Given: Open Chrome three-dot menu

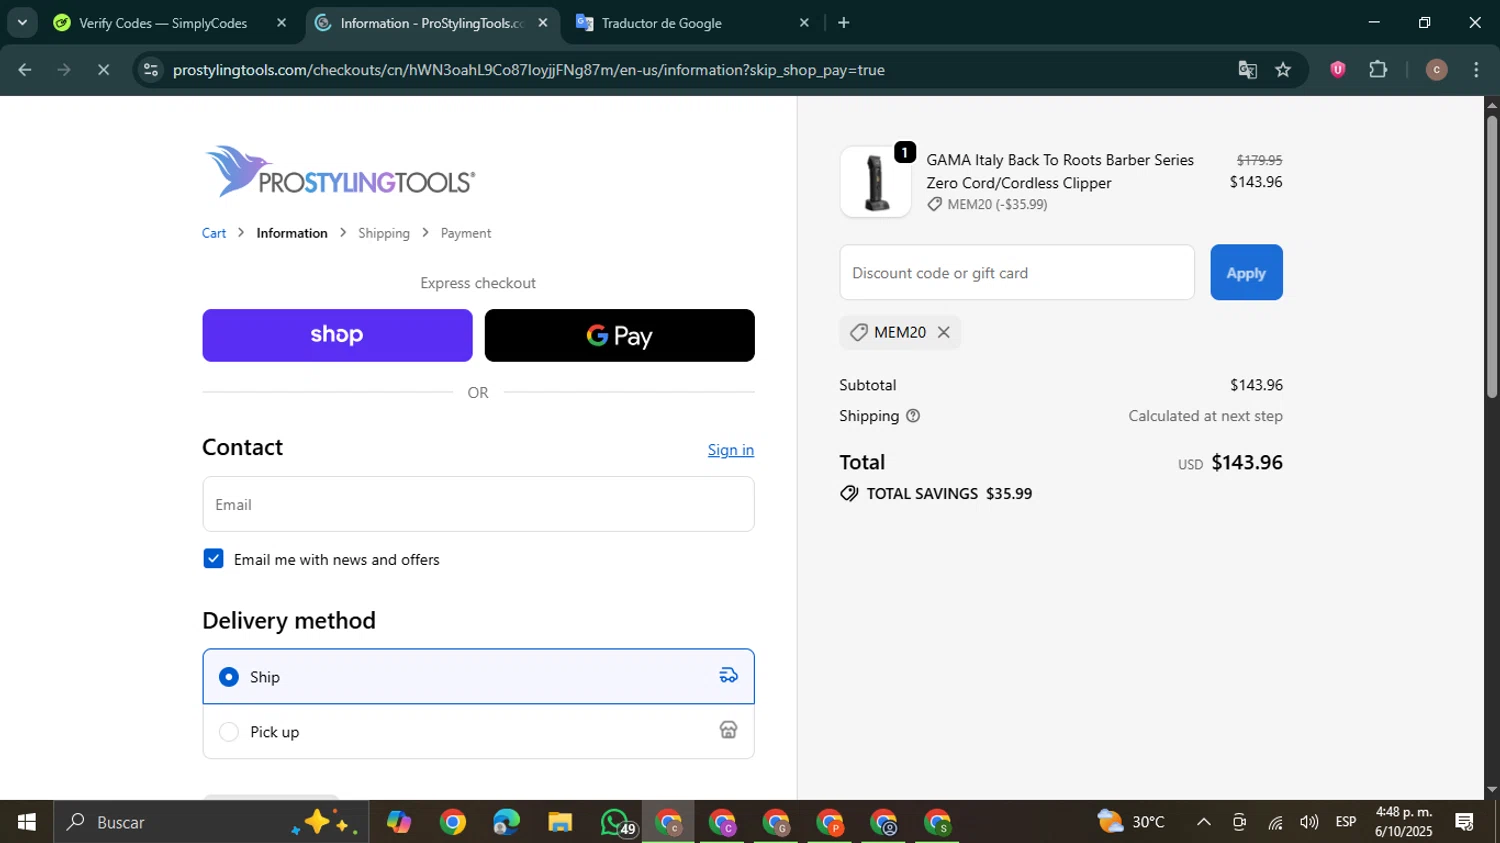Looking at the screenshot, I should click(1476, 70).
